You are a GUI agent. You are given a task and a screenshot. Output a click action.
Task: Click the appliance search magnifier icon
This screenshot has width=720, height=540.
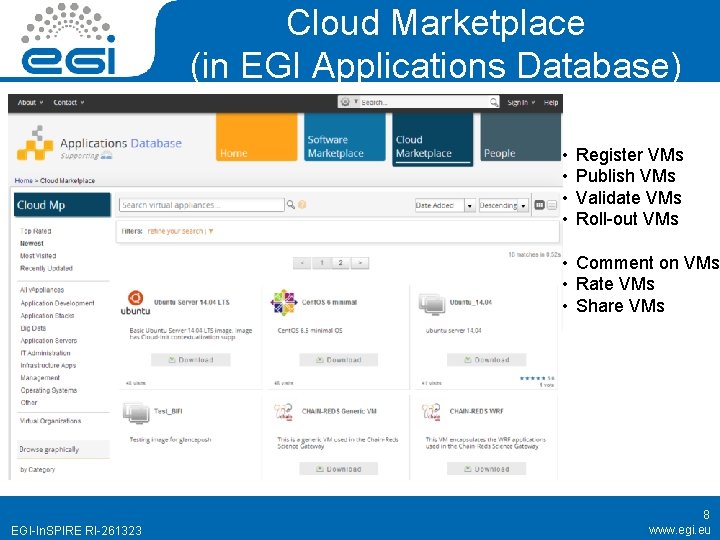click(291, 204)
